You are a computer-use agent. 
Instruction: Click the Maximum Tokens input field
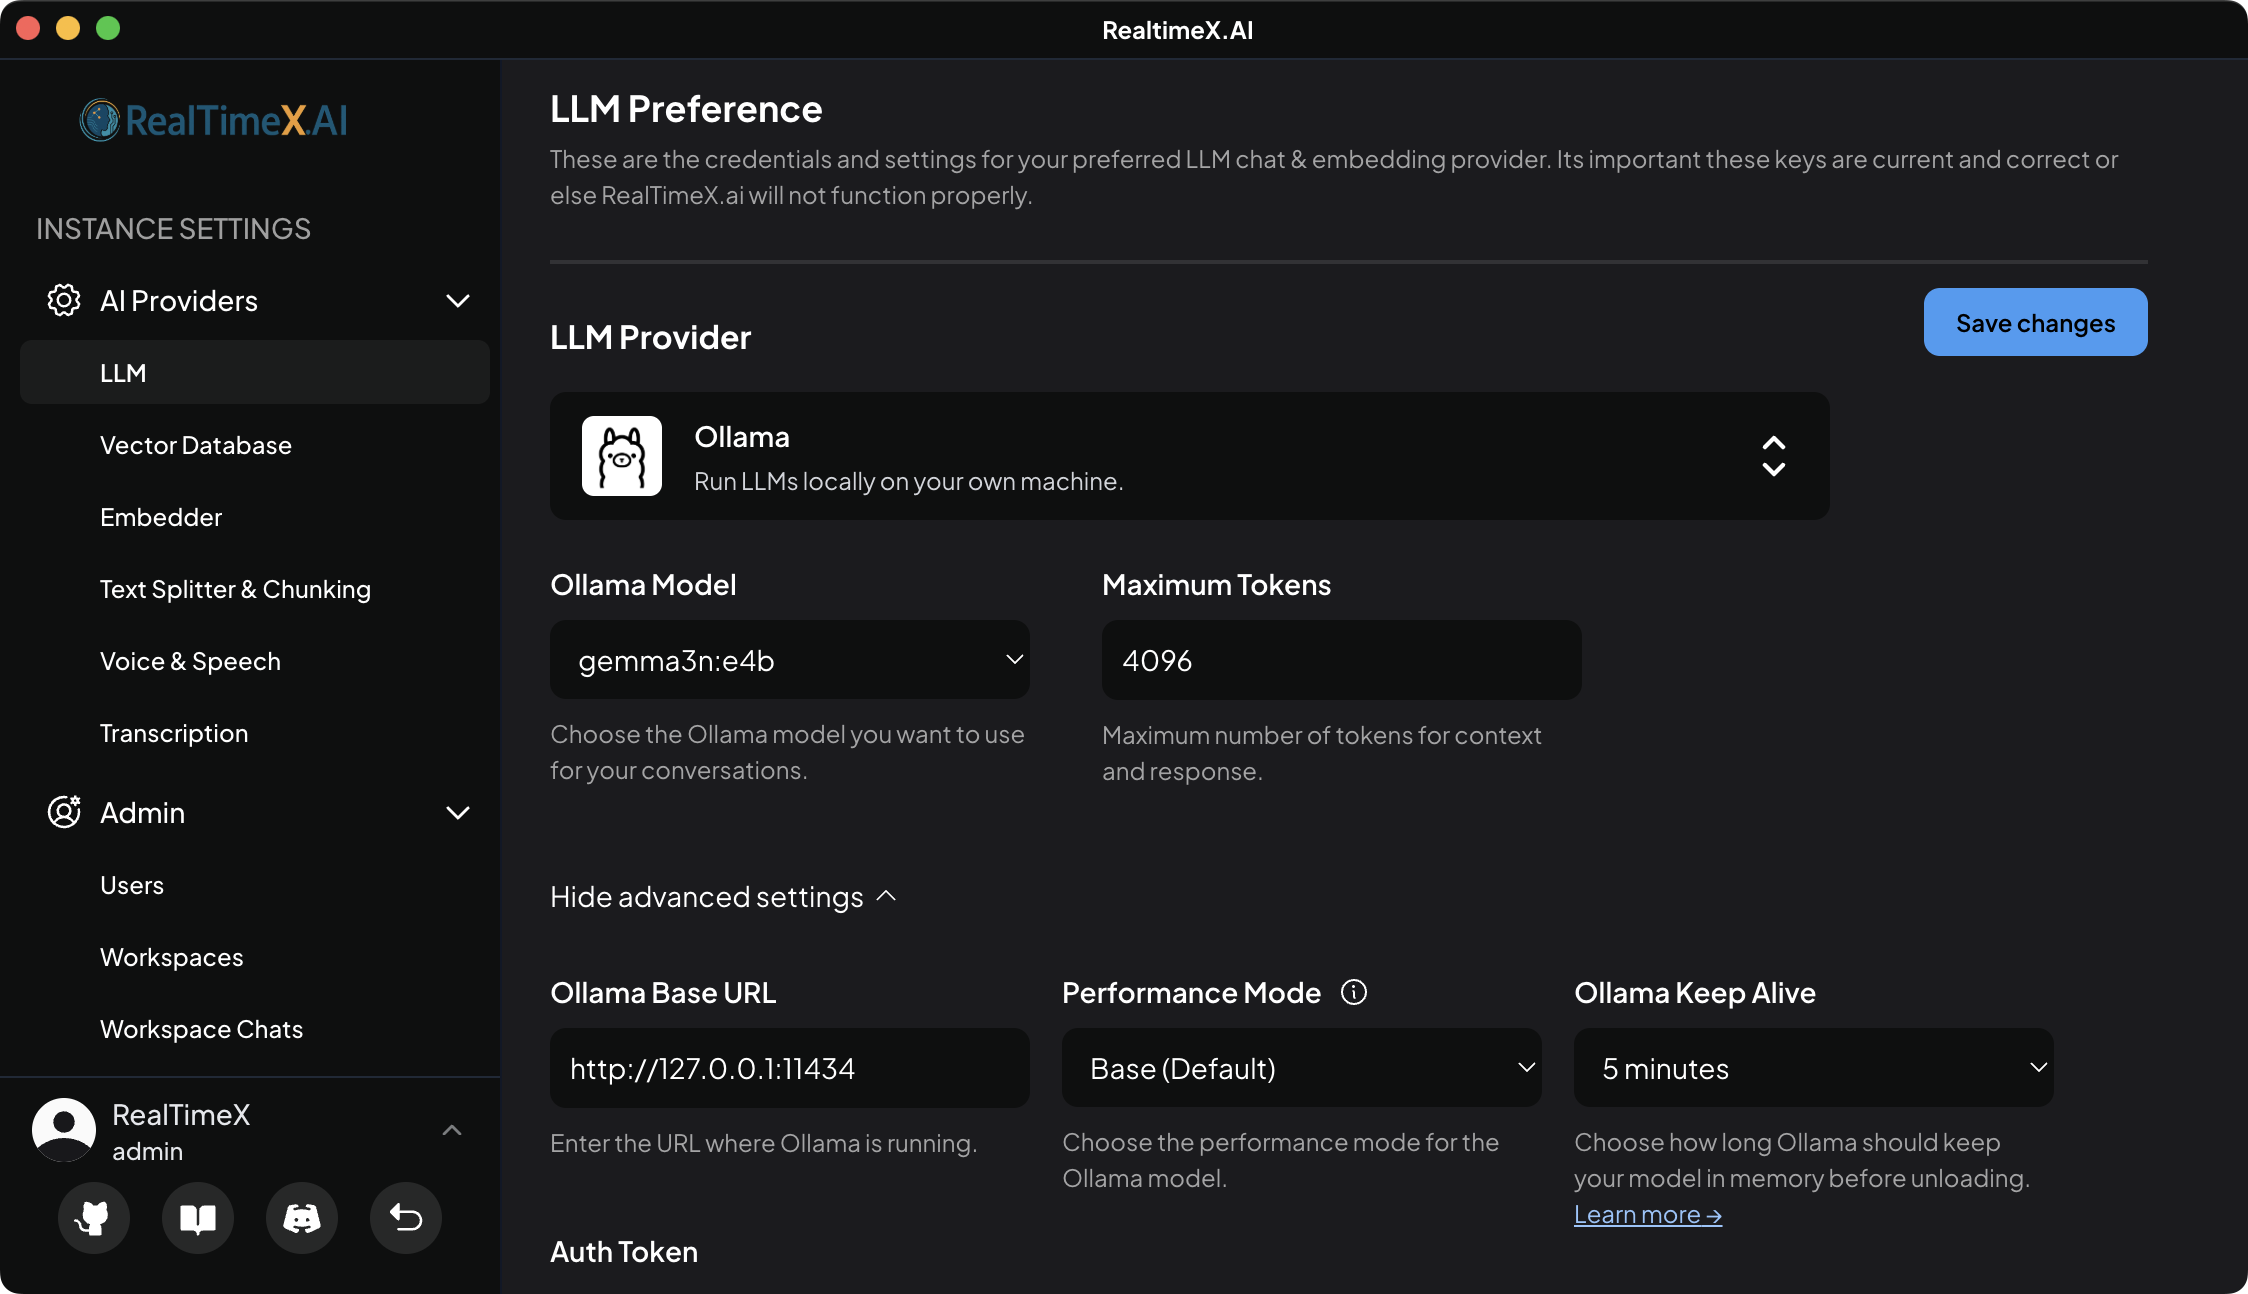[1340, 660]
